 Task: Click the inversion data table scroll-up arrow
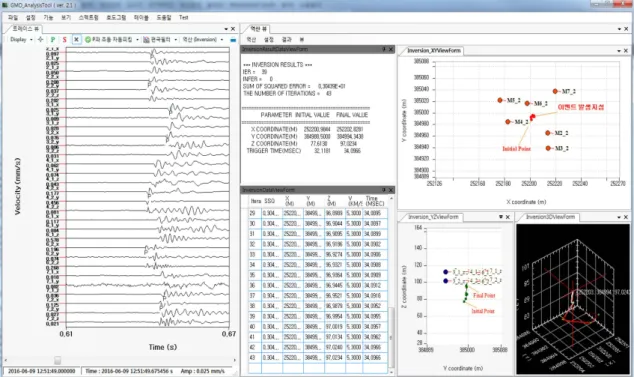click(x=391, y=199)
